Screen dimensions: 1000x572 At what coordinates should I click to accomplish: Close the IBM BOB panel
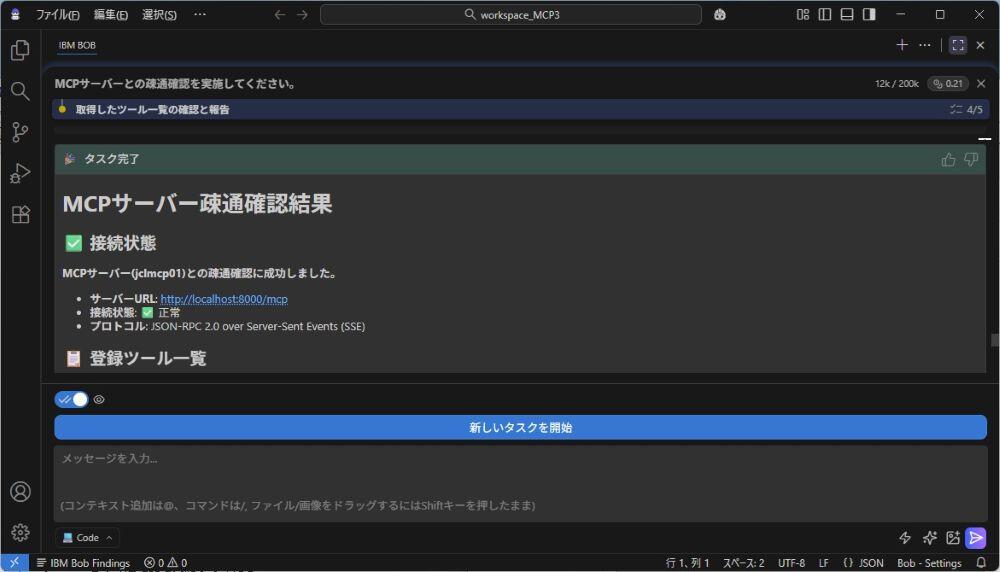980,45
